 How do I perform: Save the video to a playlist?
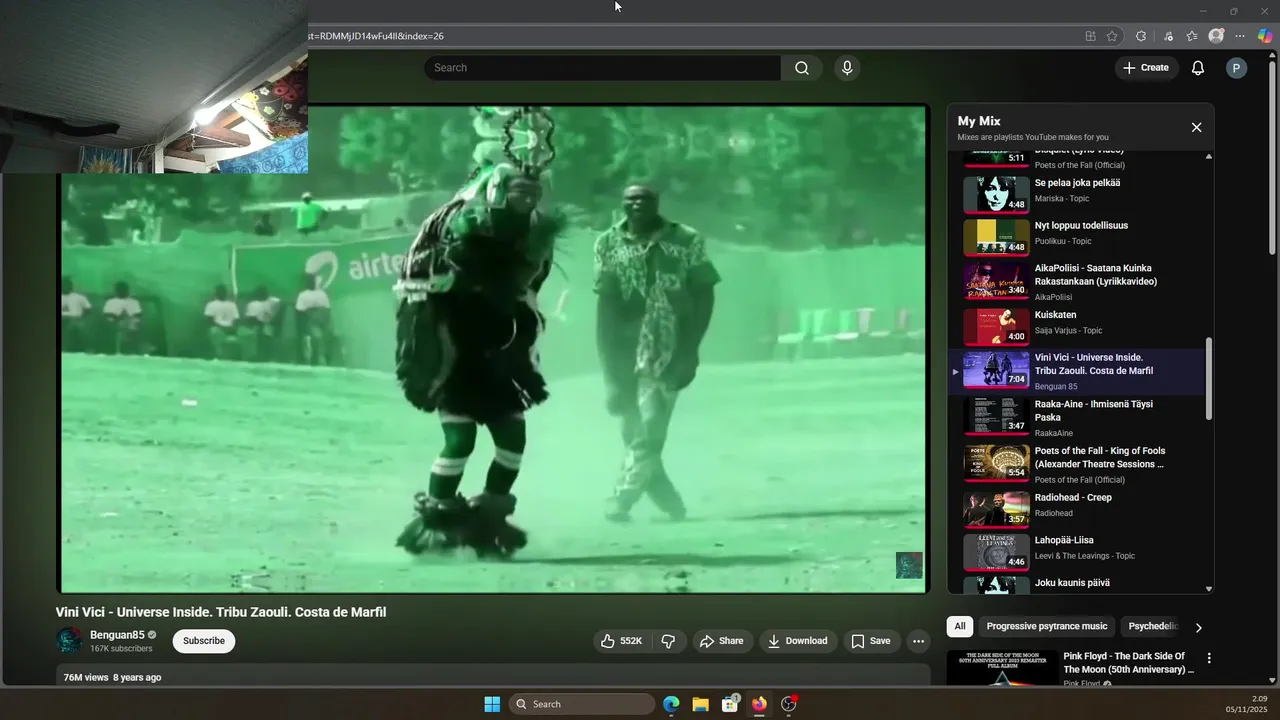pyautogui.click(x=870, y=641)
